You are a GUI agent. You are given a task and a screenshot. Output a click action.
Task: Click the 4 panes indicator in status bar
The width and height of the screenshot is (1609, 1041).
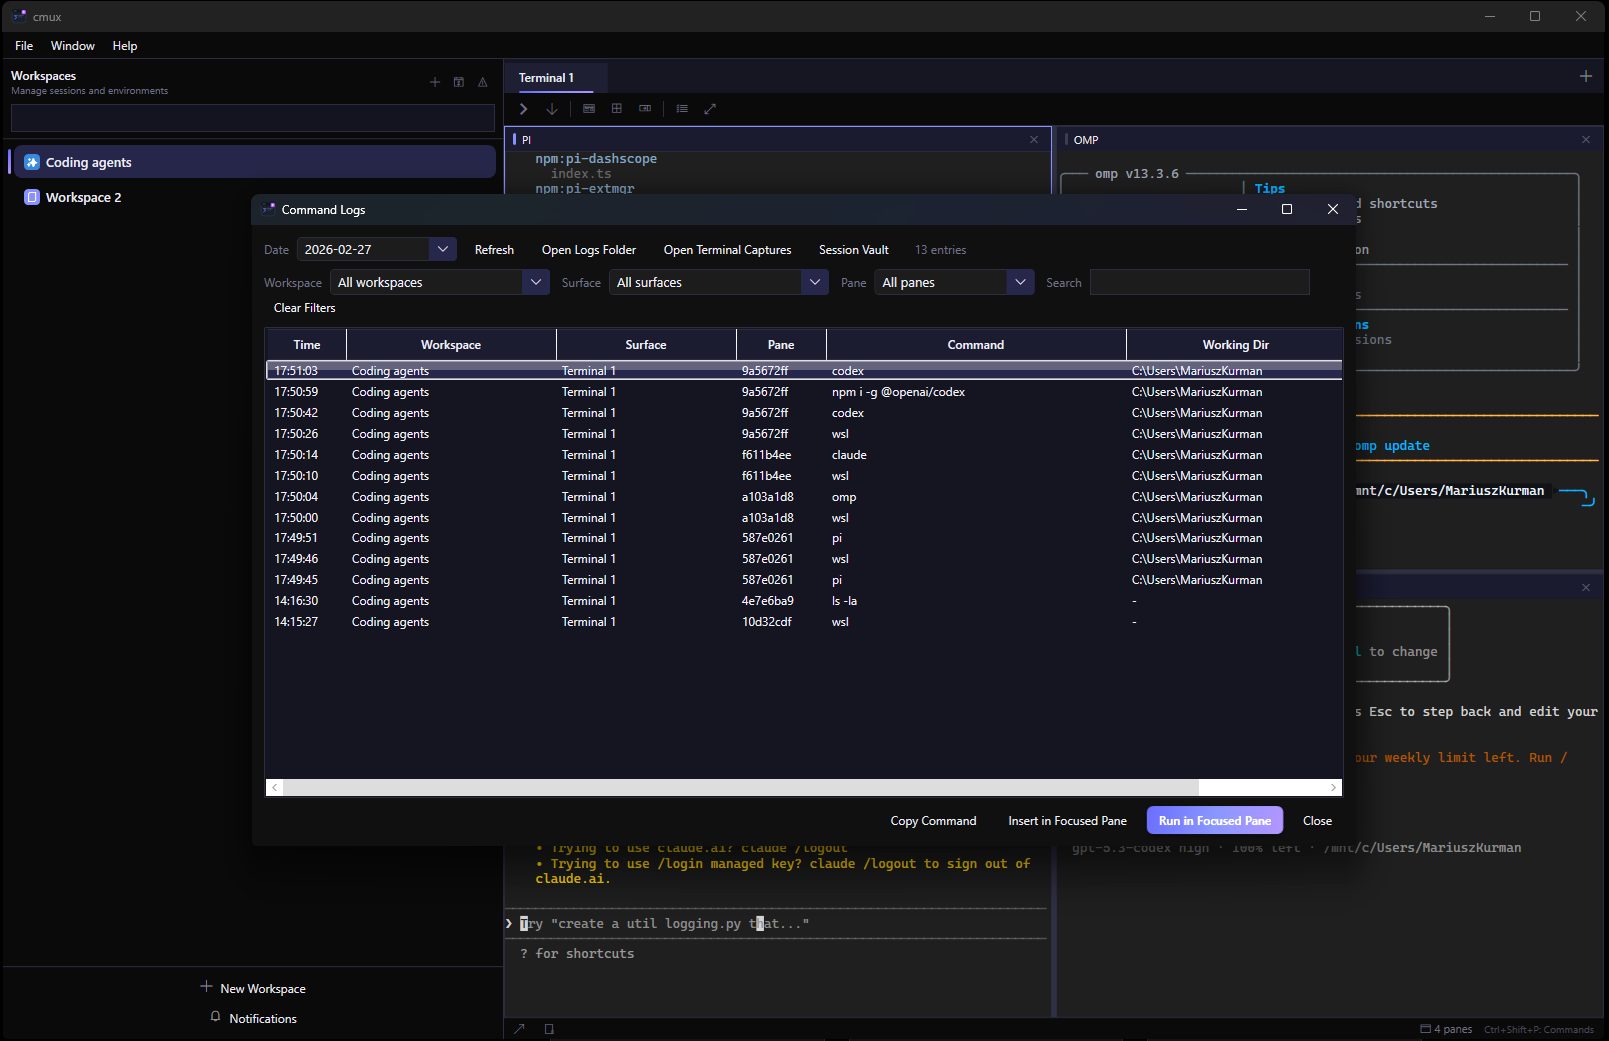point(1446,1029)
